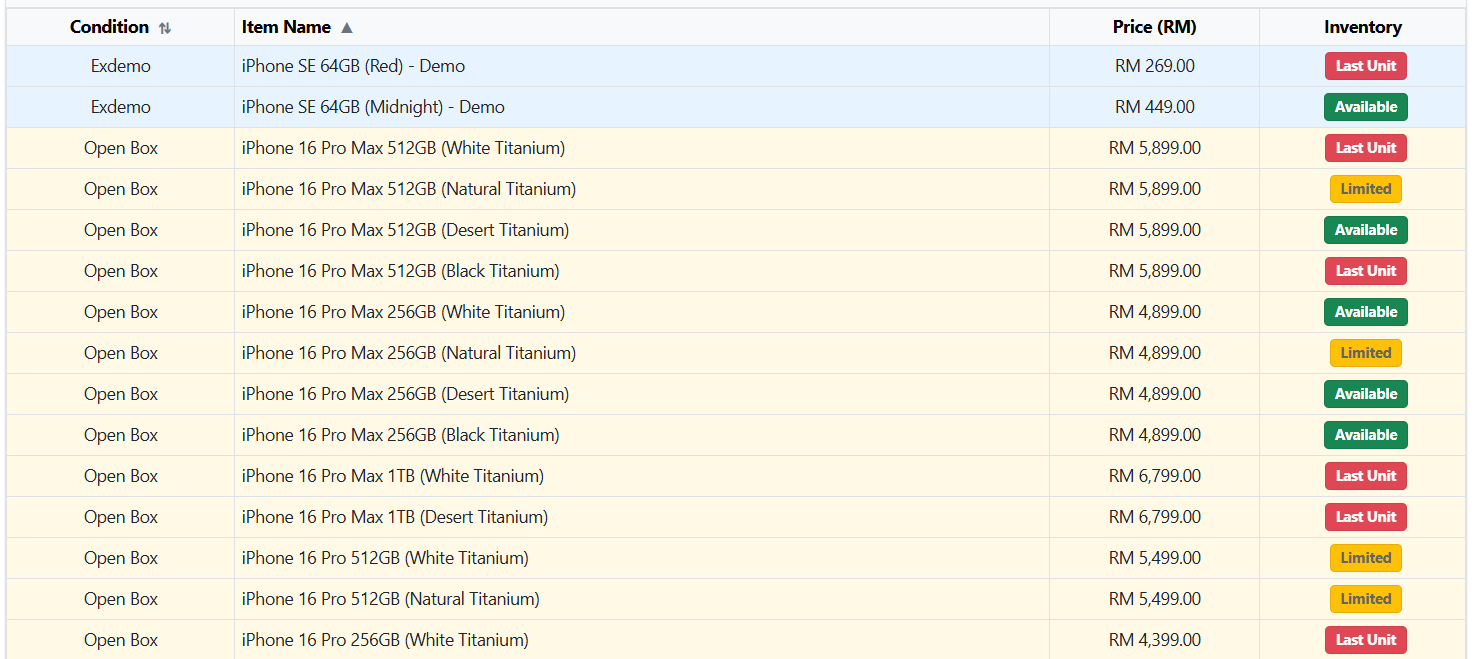Toggle Item Name ascending sort arrow

point(347,28)
